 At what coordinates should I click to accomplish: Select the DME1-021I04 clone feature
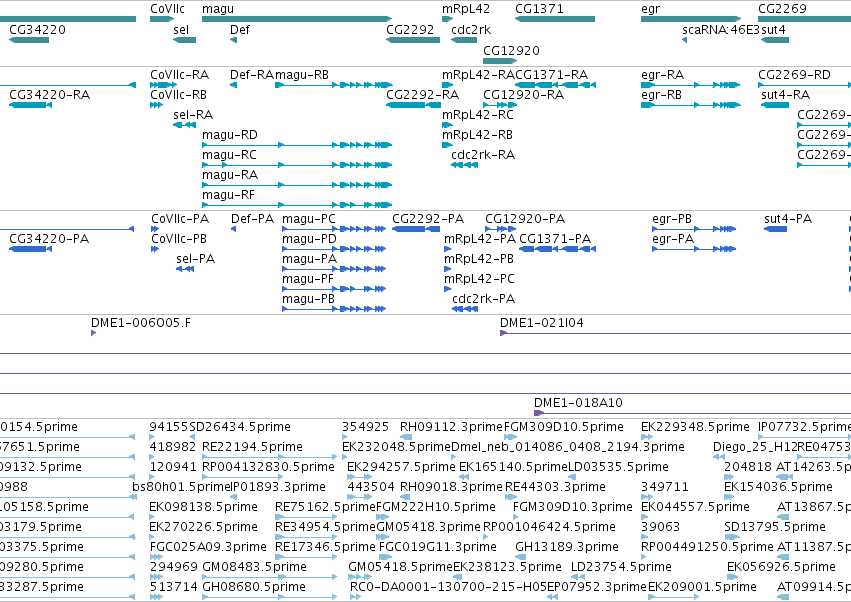point(675,333)
